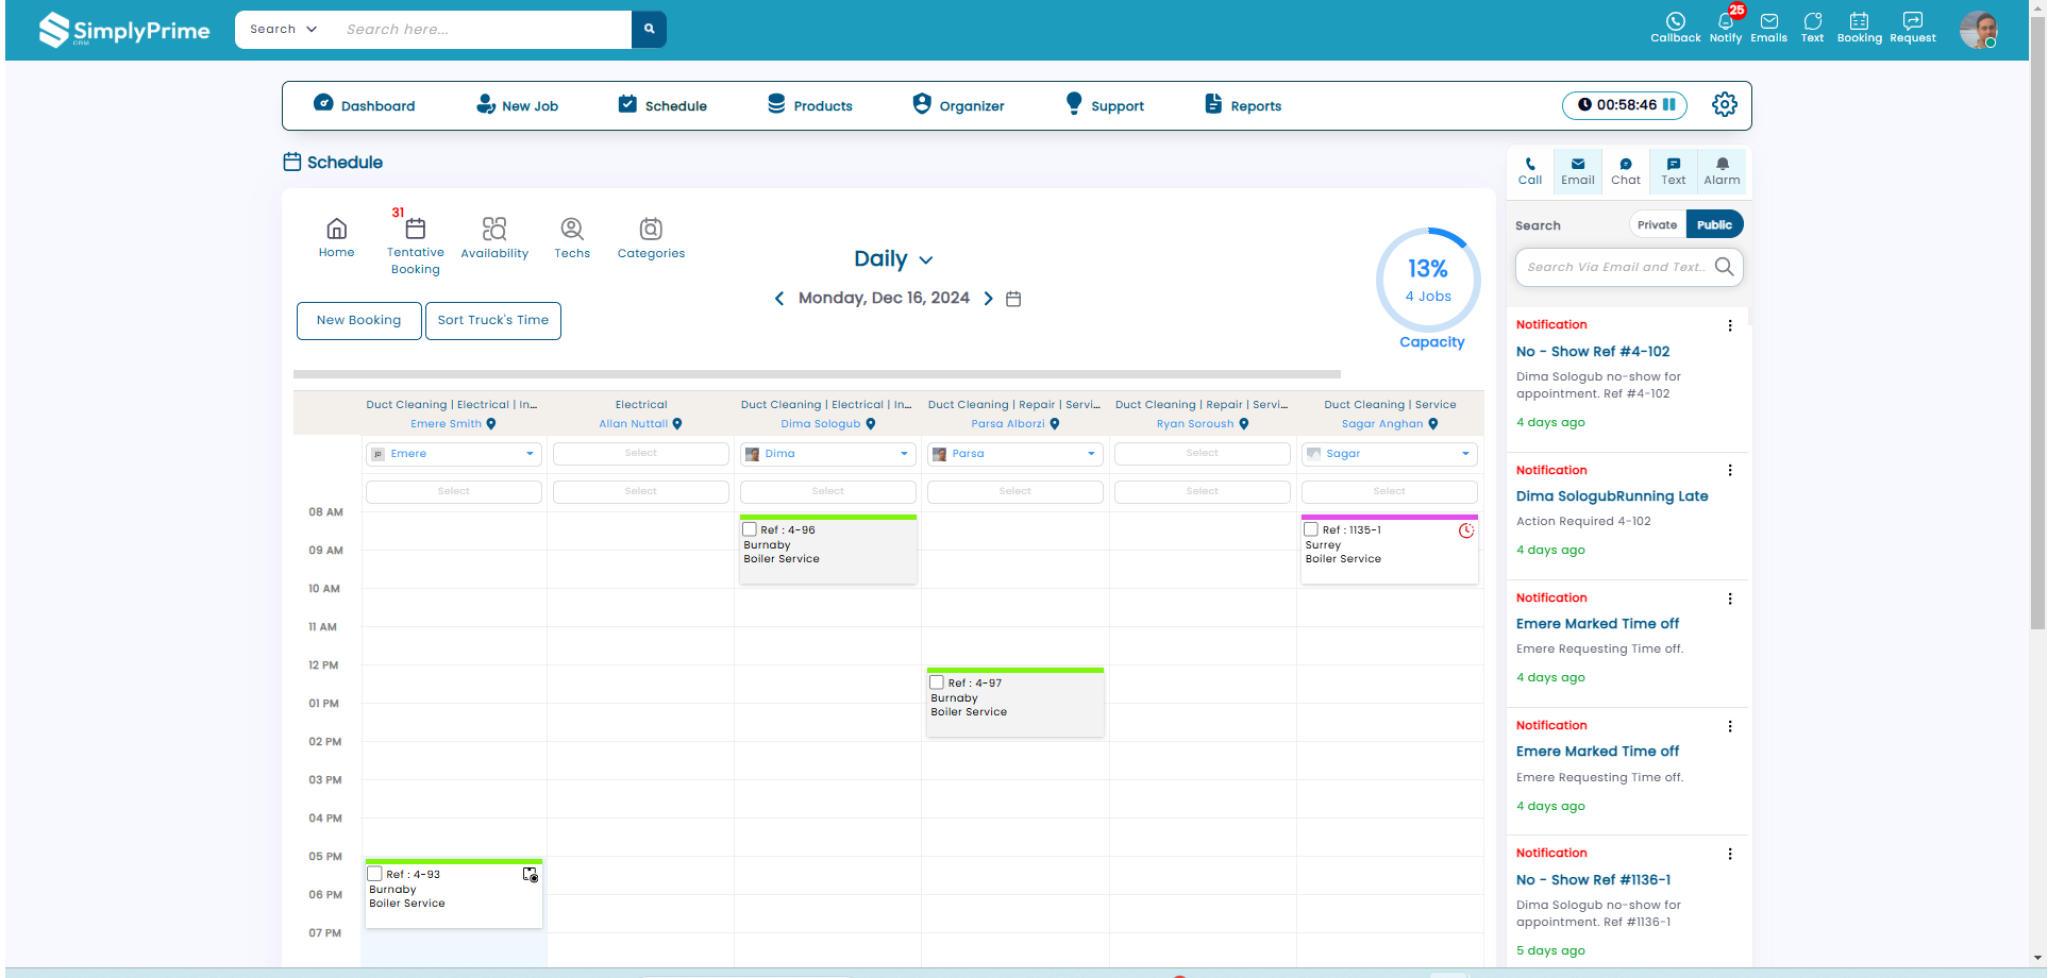
Task: Click the New Booking button
Action: [x=359, y=321]
